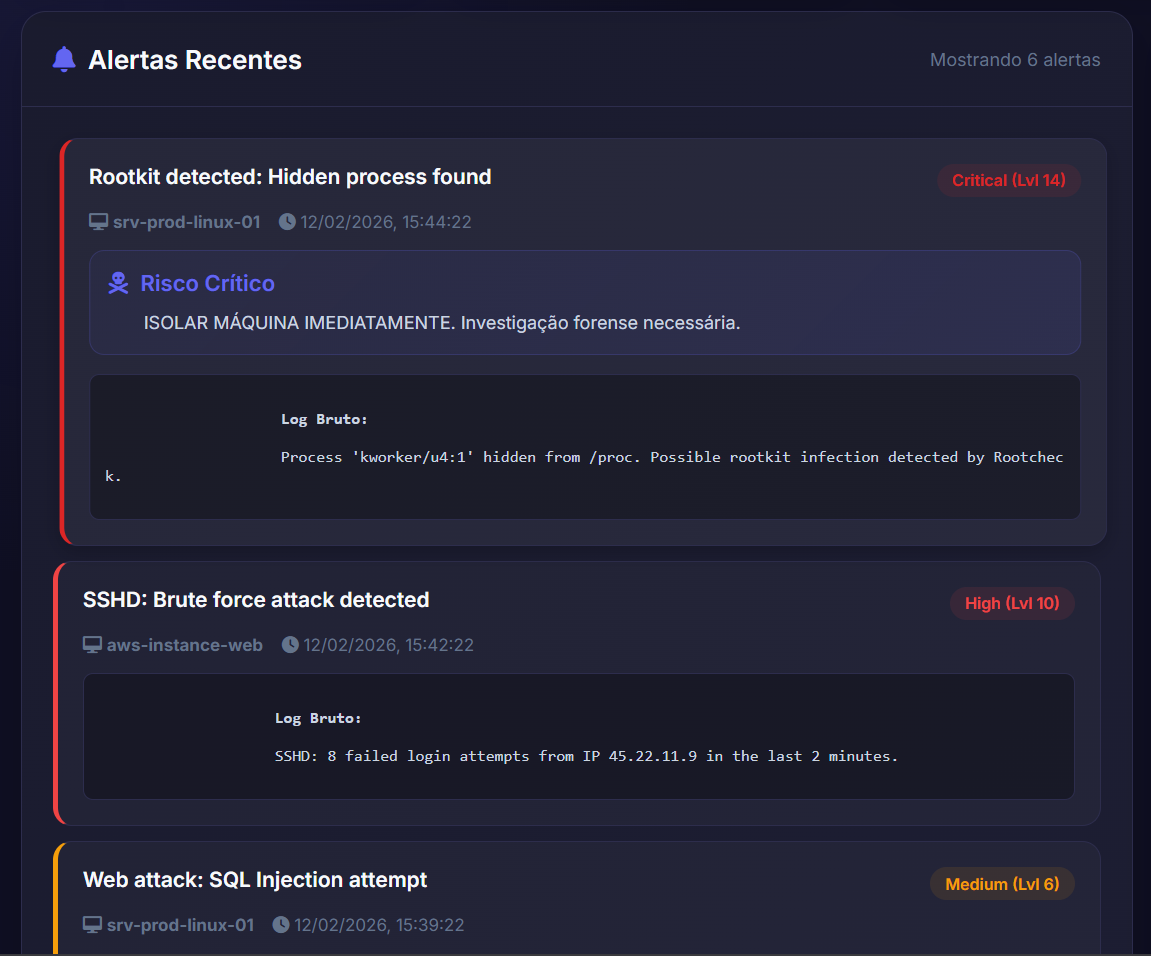The image size is (1151, 956).
Task: Click 'srv-prod-linux-01' host in SQL Injection alert
Action: 181,924
